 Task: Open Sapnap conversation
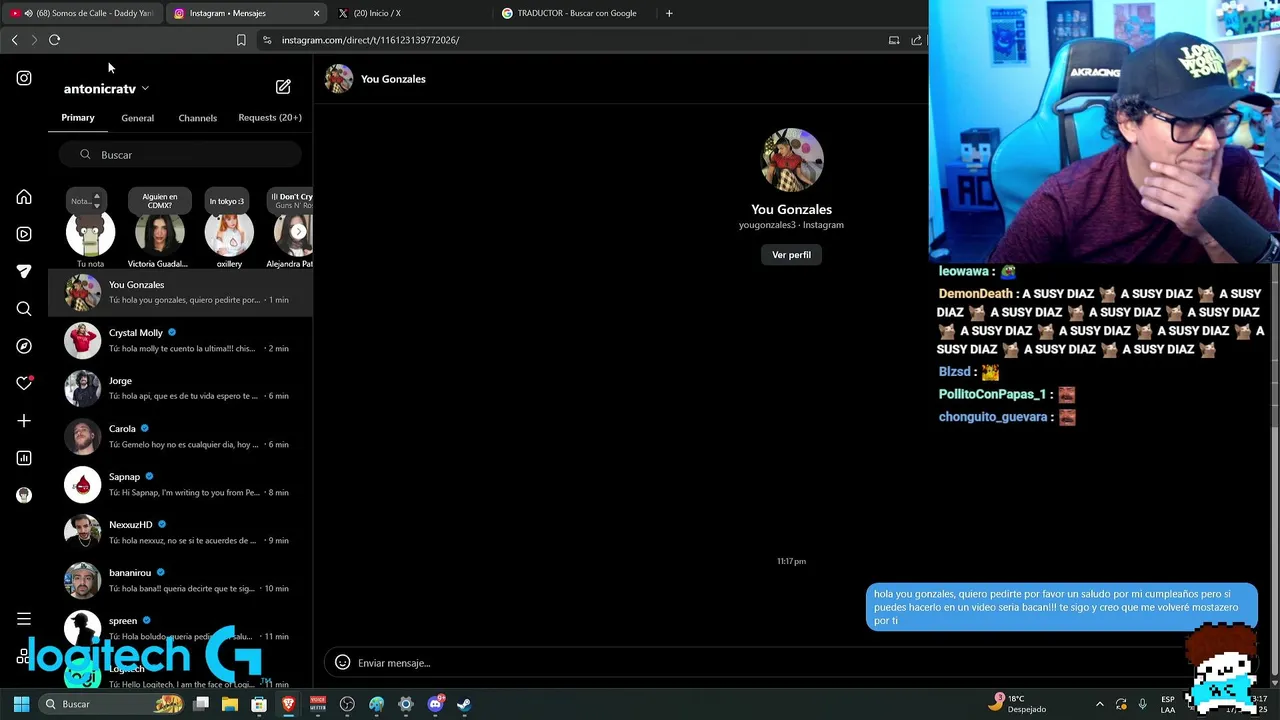[180, 484]
